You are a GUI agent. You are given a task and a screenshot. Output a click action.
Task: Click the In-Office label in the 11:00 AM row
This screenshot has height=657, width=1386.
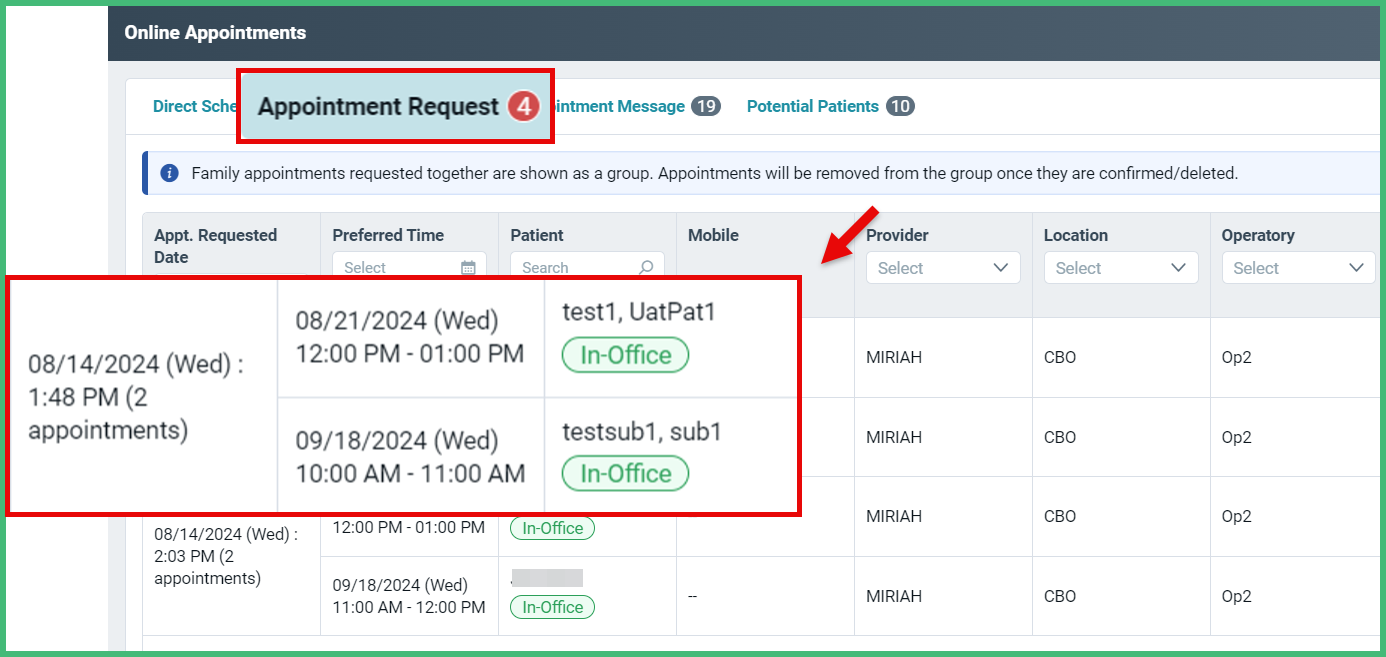[551, 607]
